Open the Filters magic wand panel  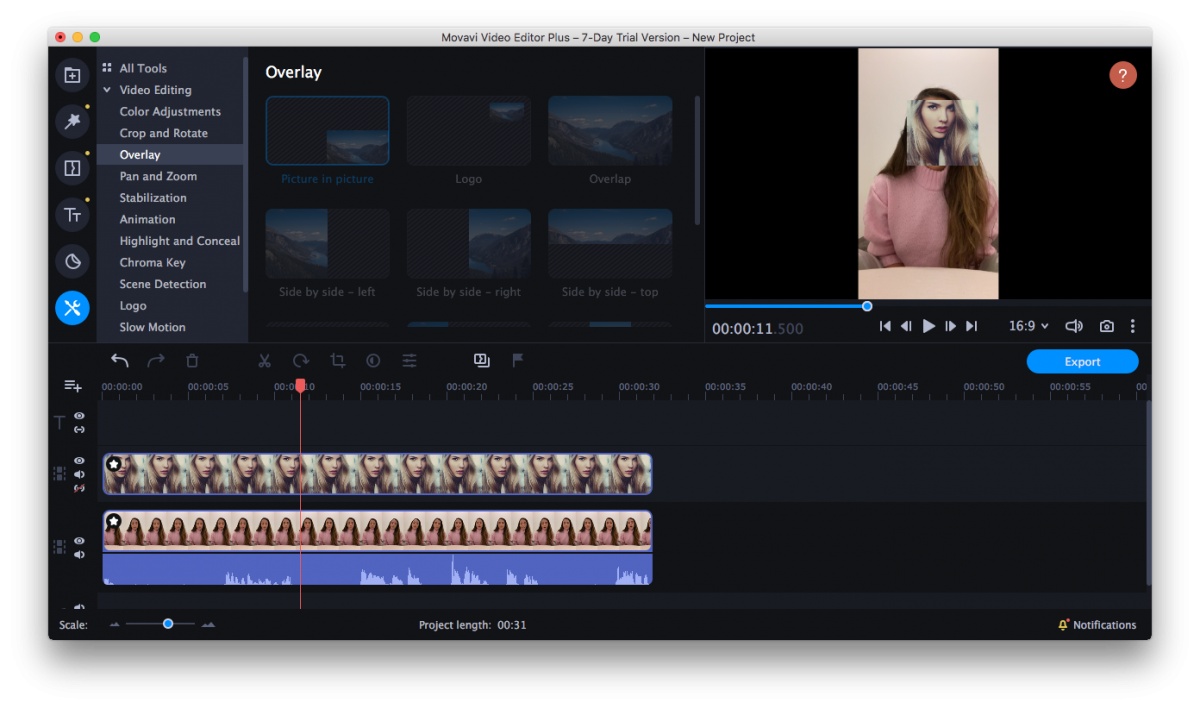(x=72, y=121)
